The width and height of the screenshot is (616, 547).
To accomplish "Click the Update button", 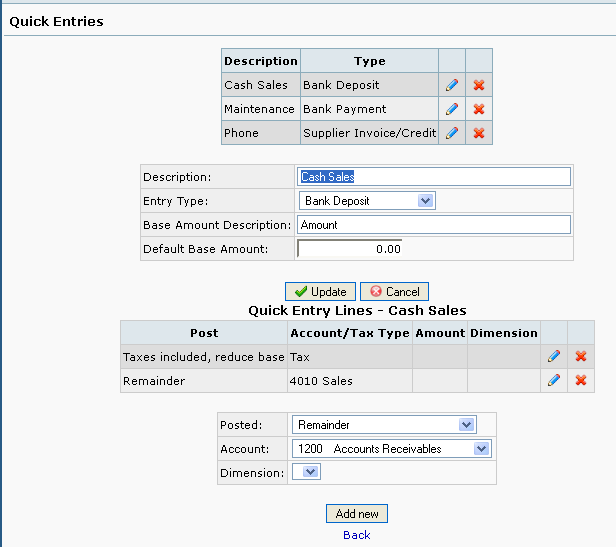I will [320, 292].
